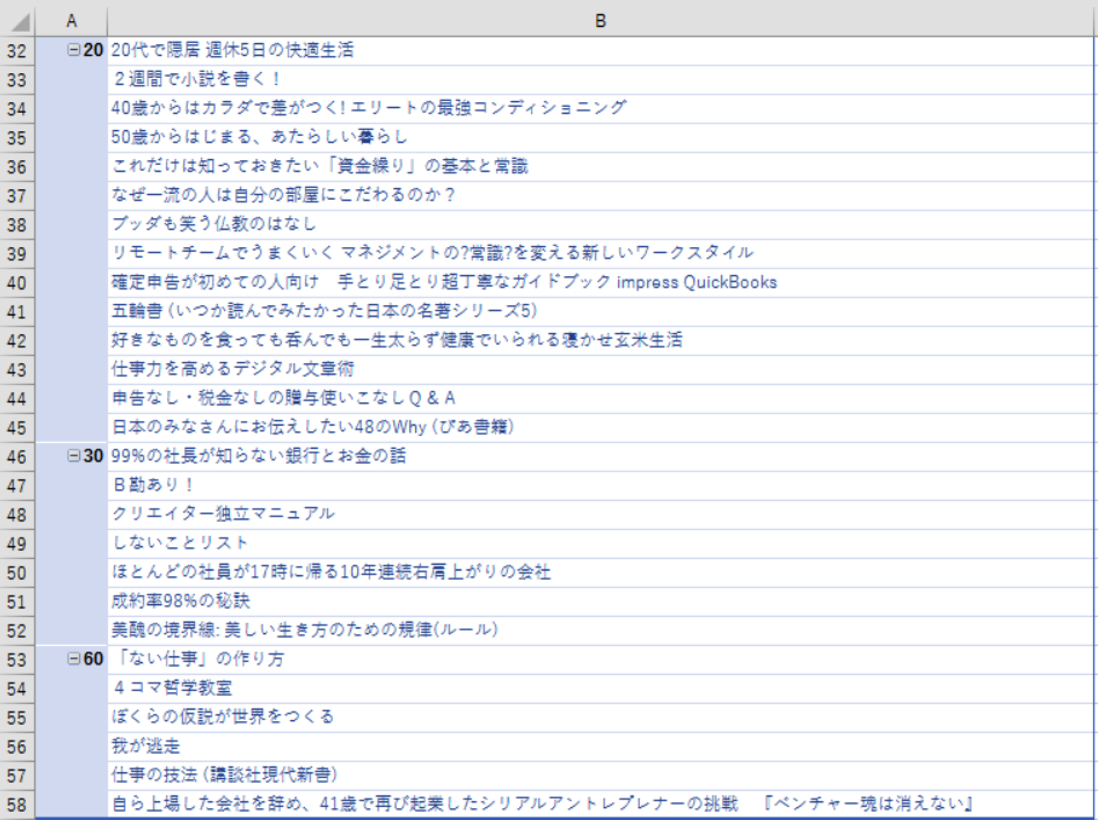The width and height of the screenshot is (1098, 820).
Task: Click cell starting 'リモートチームでうまくいく'
Action: point(600,253)
